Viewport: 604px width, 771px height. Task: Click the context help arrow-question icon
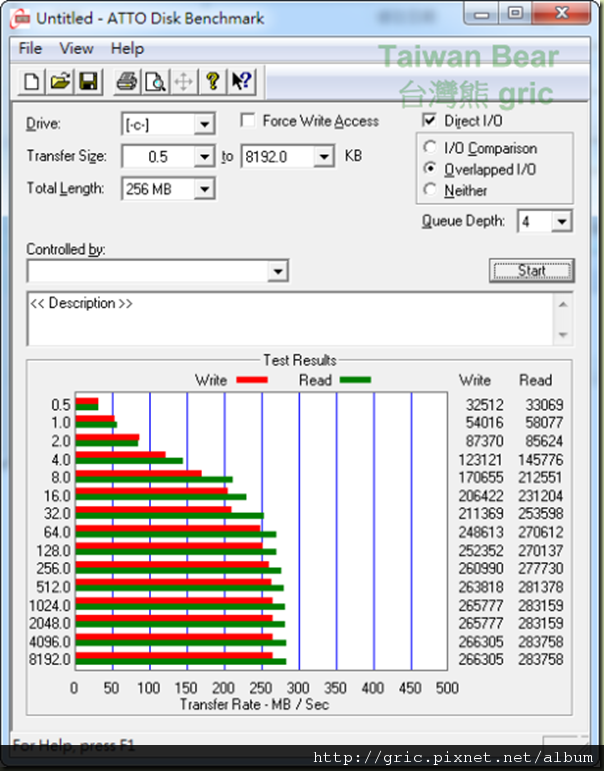tap(241, 81)
